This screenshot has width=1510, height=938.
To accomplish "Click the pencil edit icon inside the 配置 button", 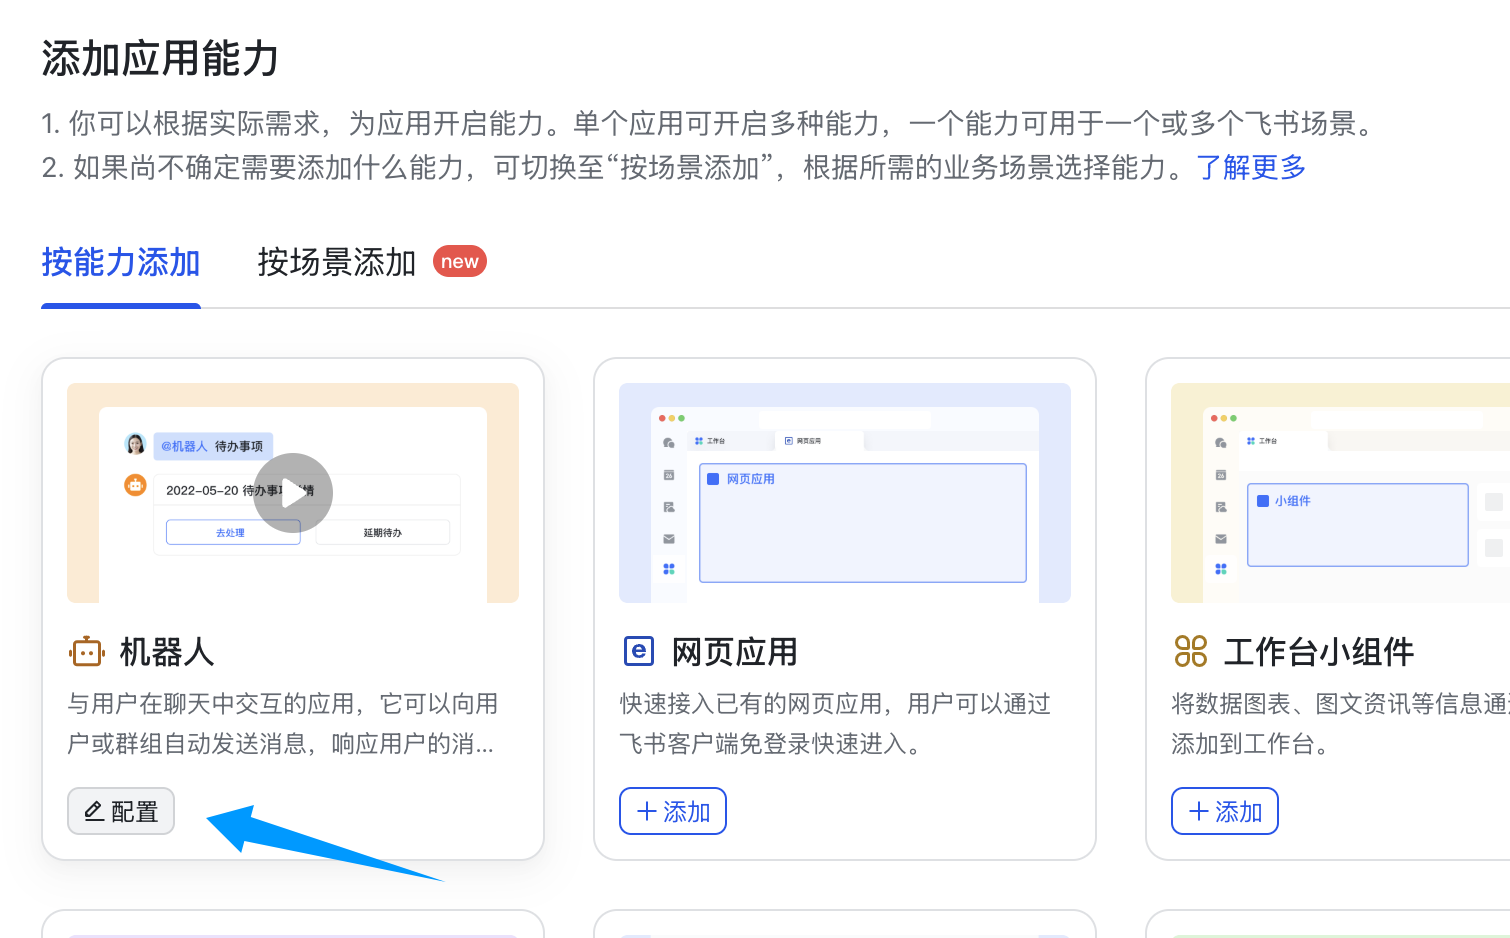I will click(94, 811).
